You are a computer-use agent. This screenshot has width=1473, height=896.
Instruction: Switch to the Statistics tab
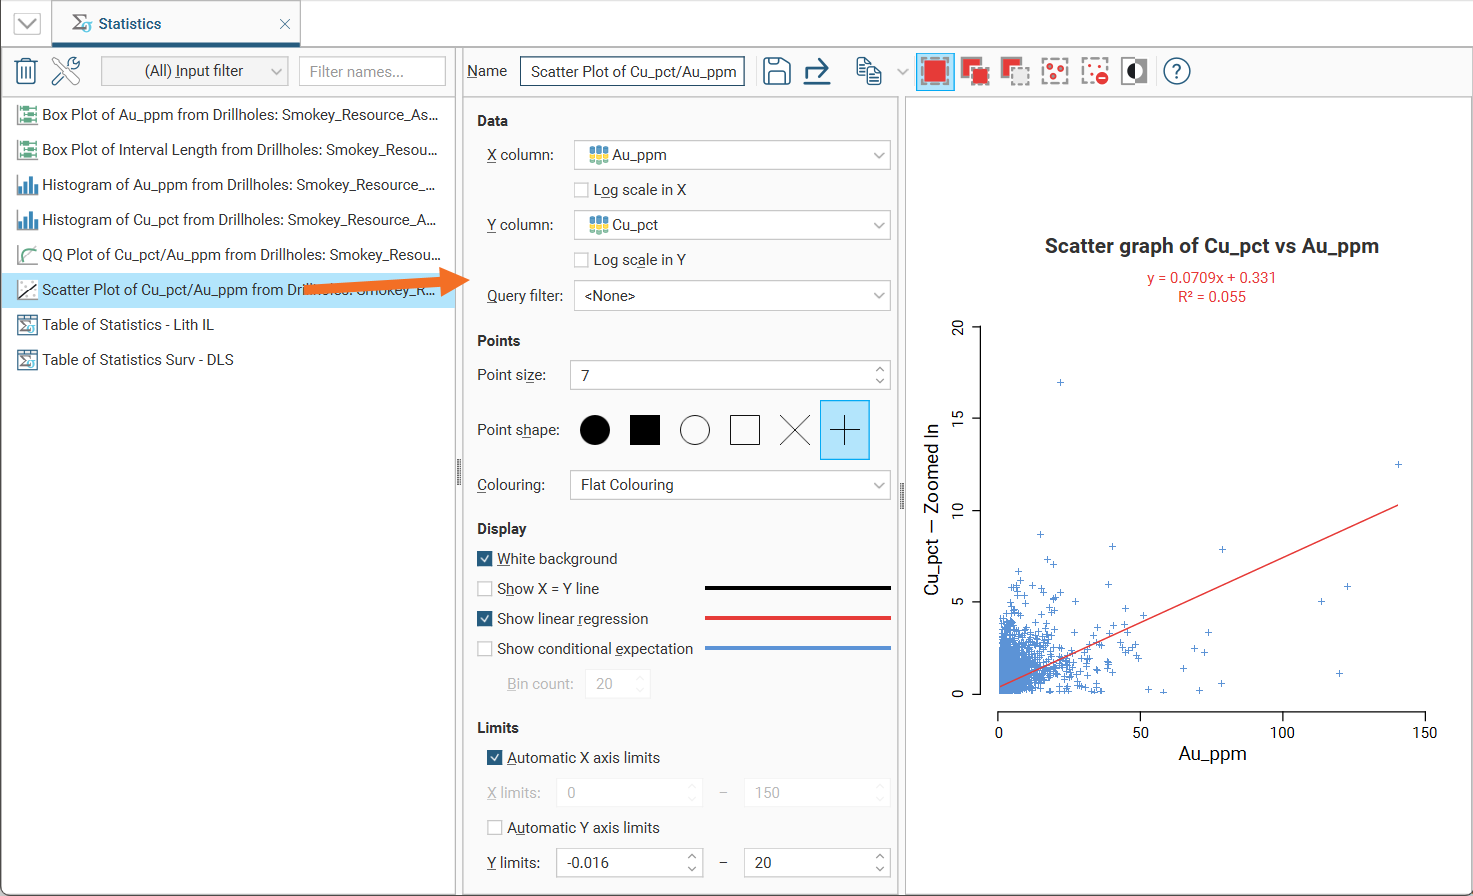tap(129, 24)
